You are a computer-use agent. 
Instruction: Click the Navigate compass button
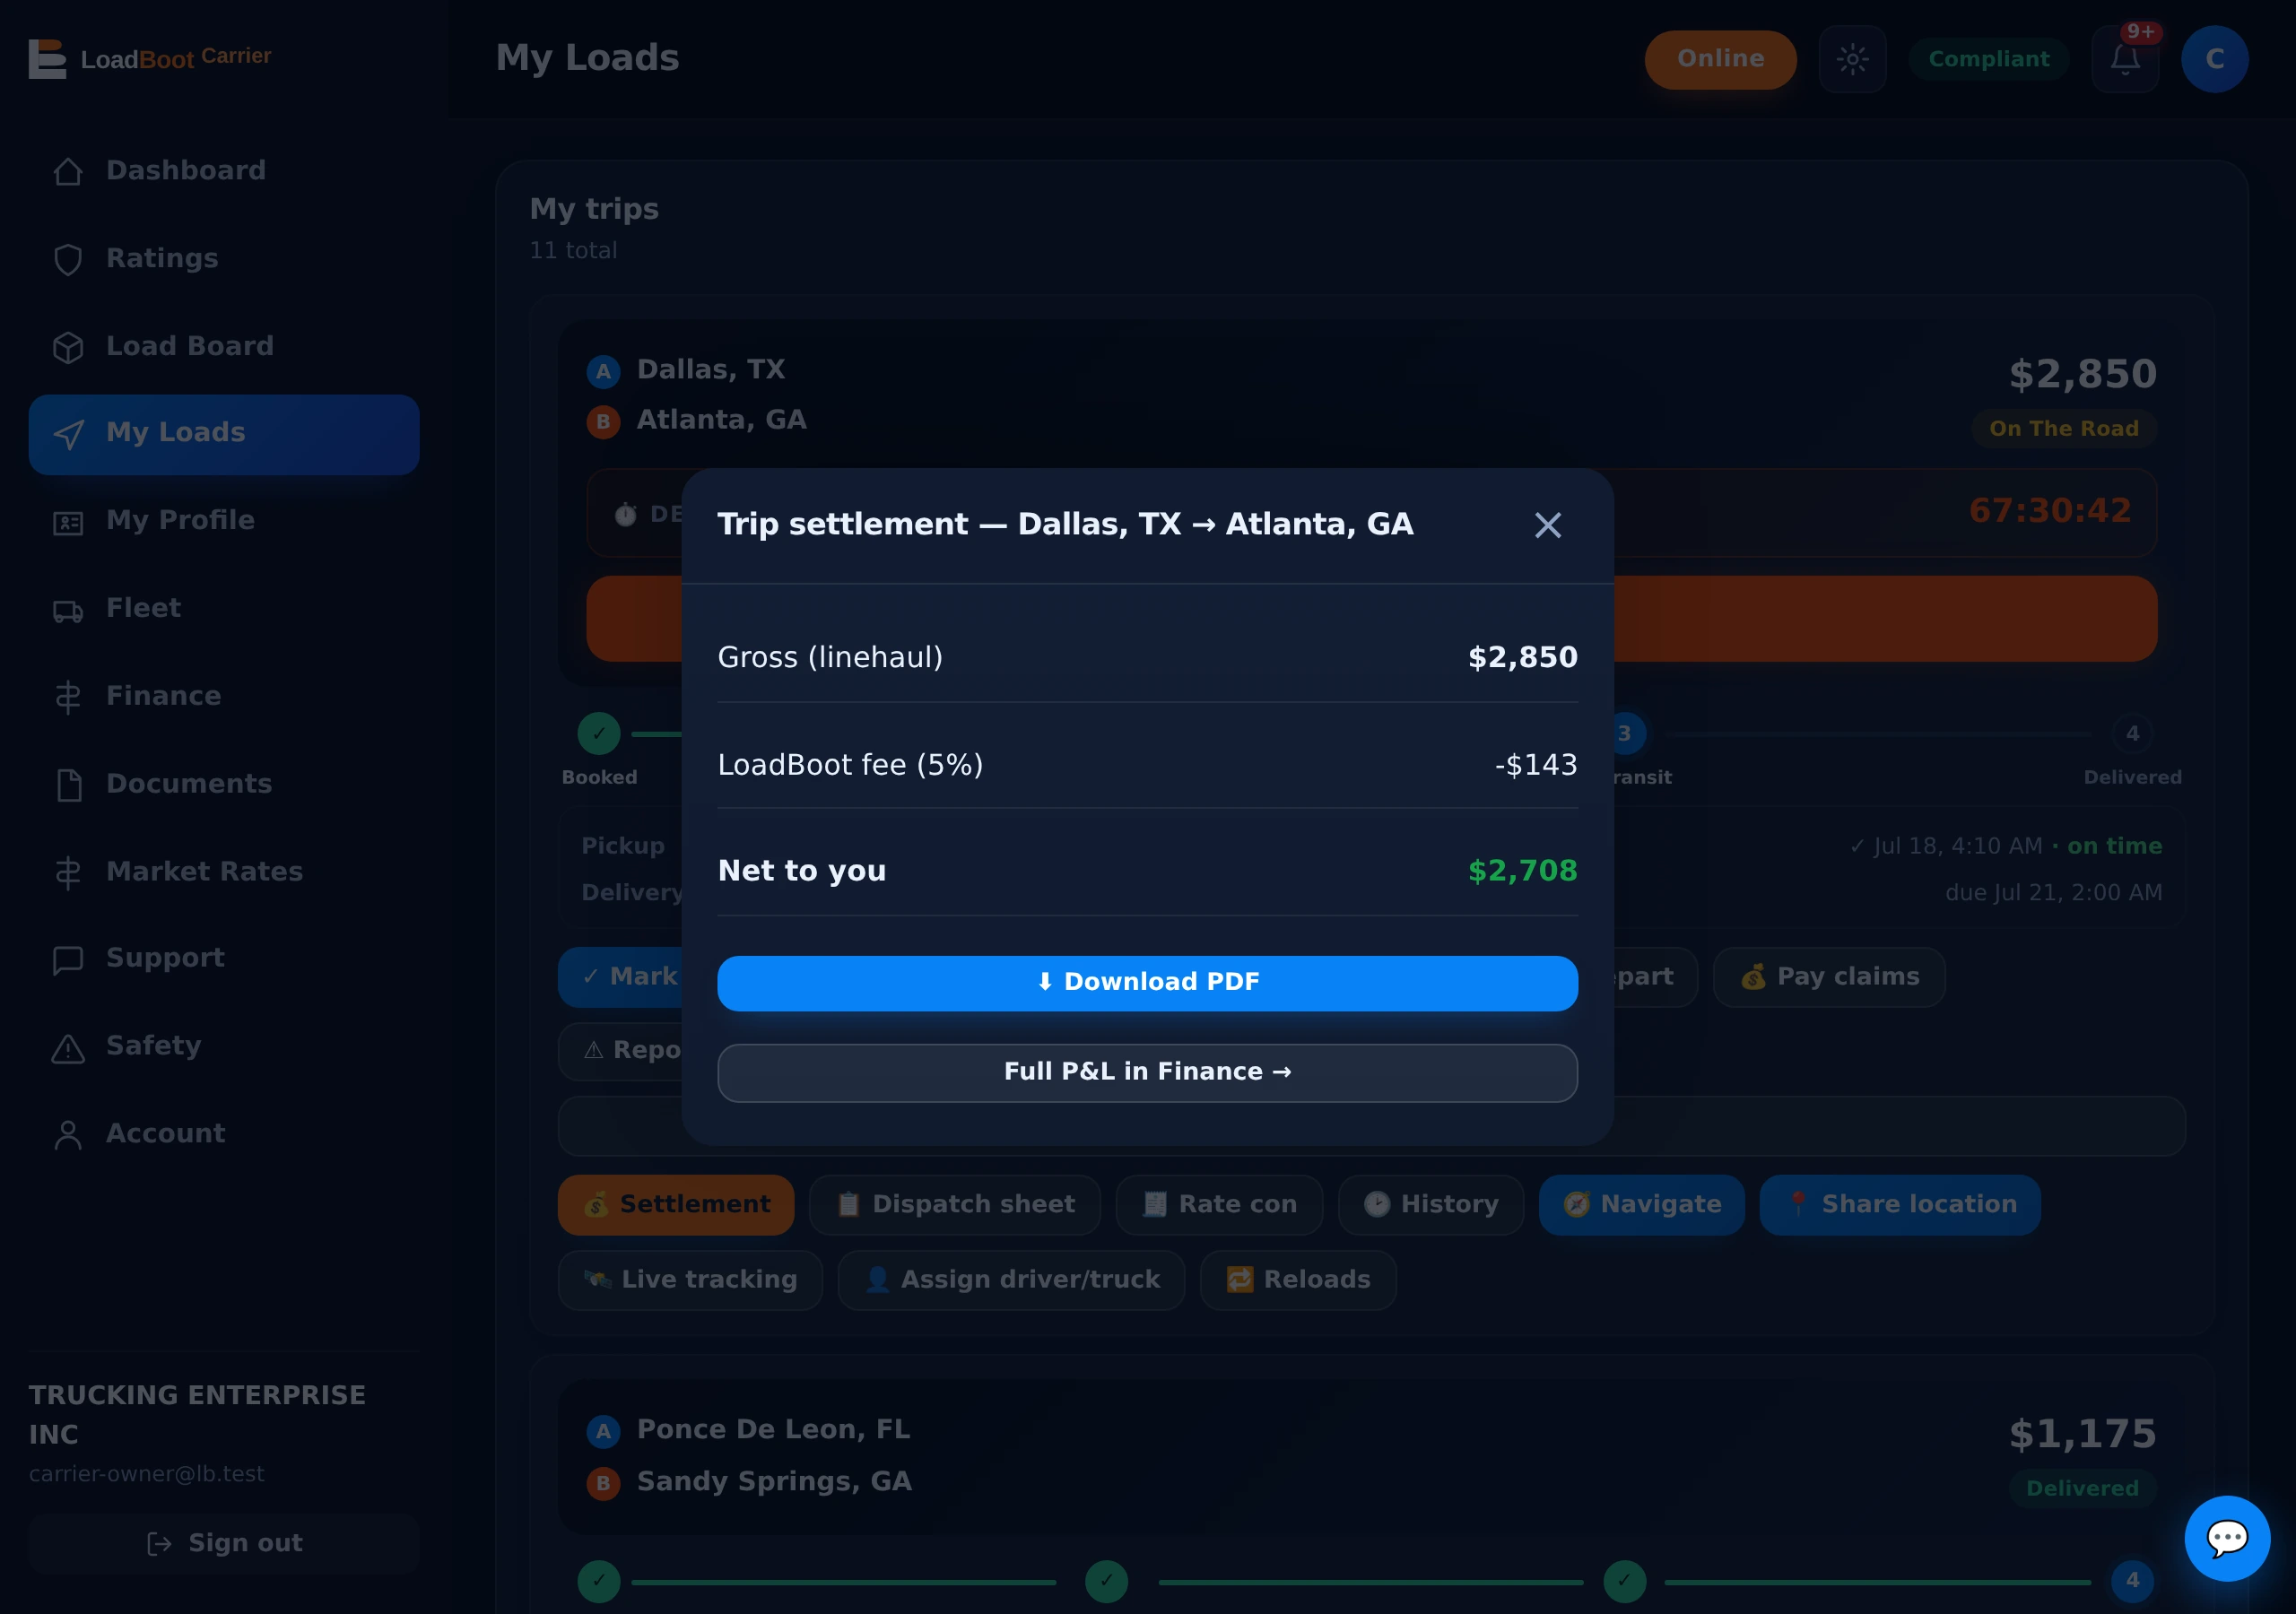pyautogui.click(x=1641, y=1204)
